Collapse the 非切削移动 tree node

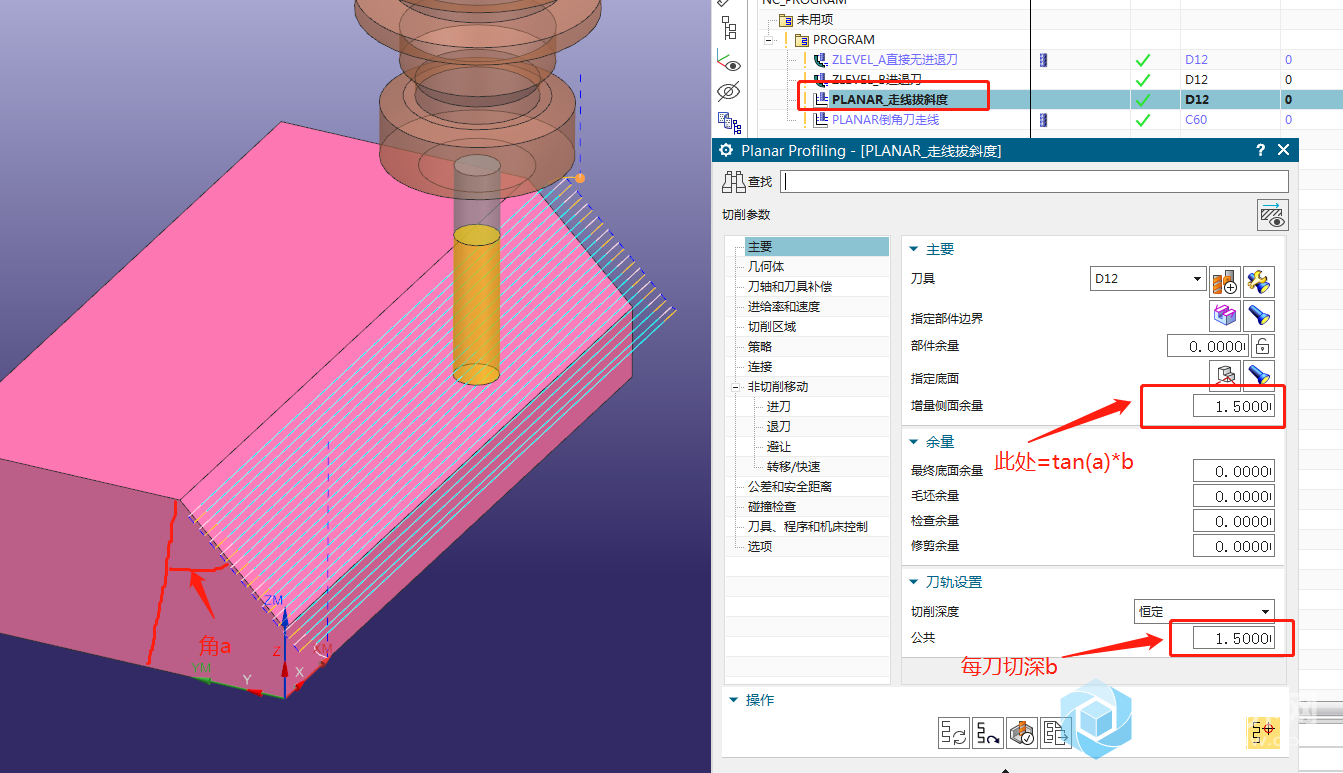point(738,387)
